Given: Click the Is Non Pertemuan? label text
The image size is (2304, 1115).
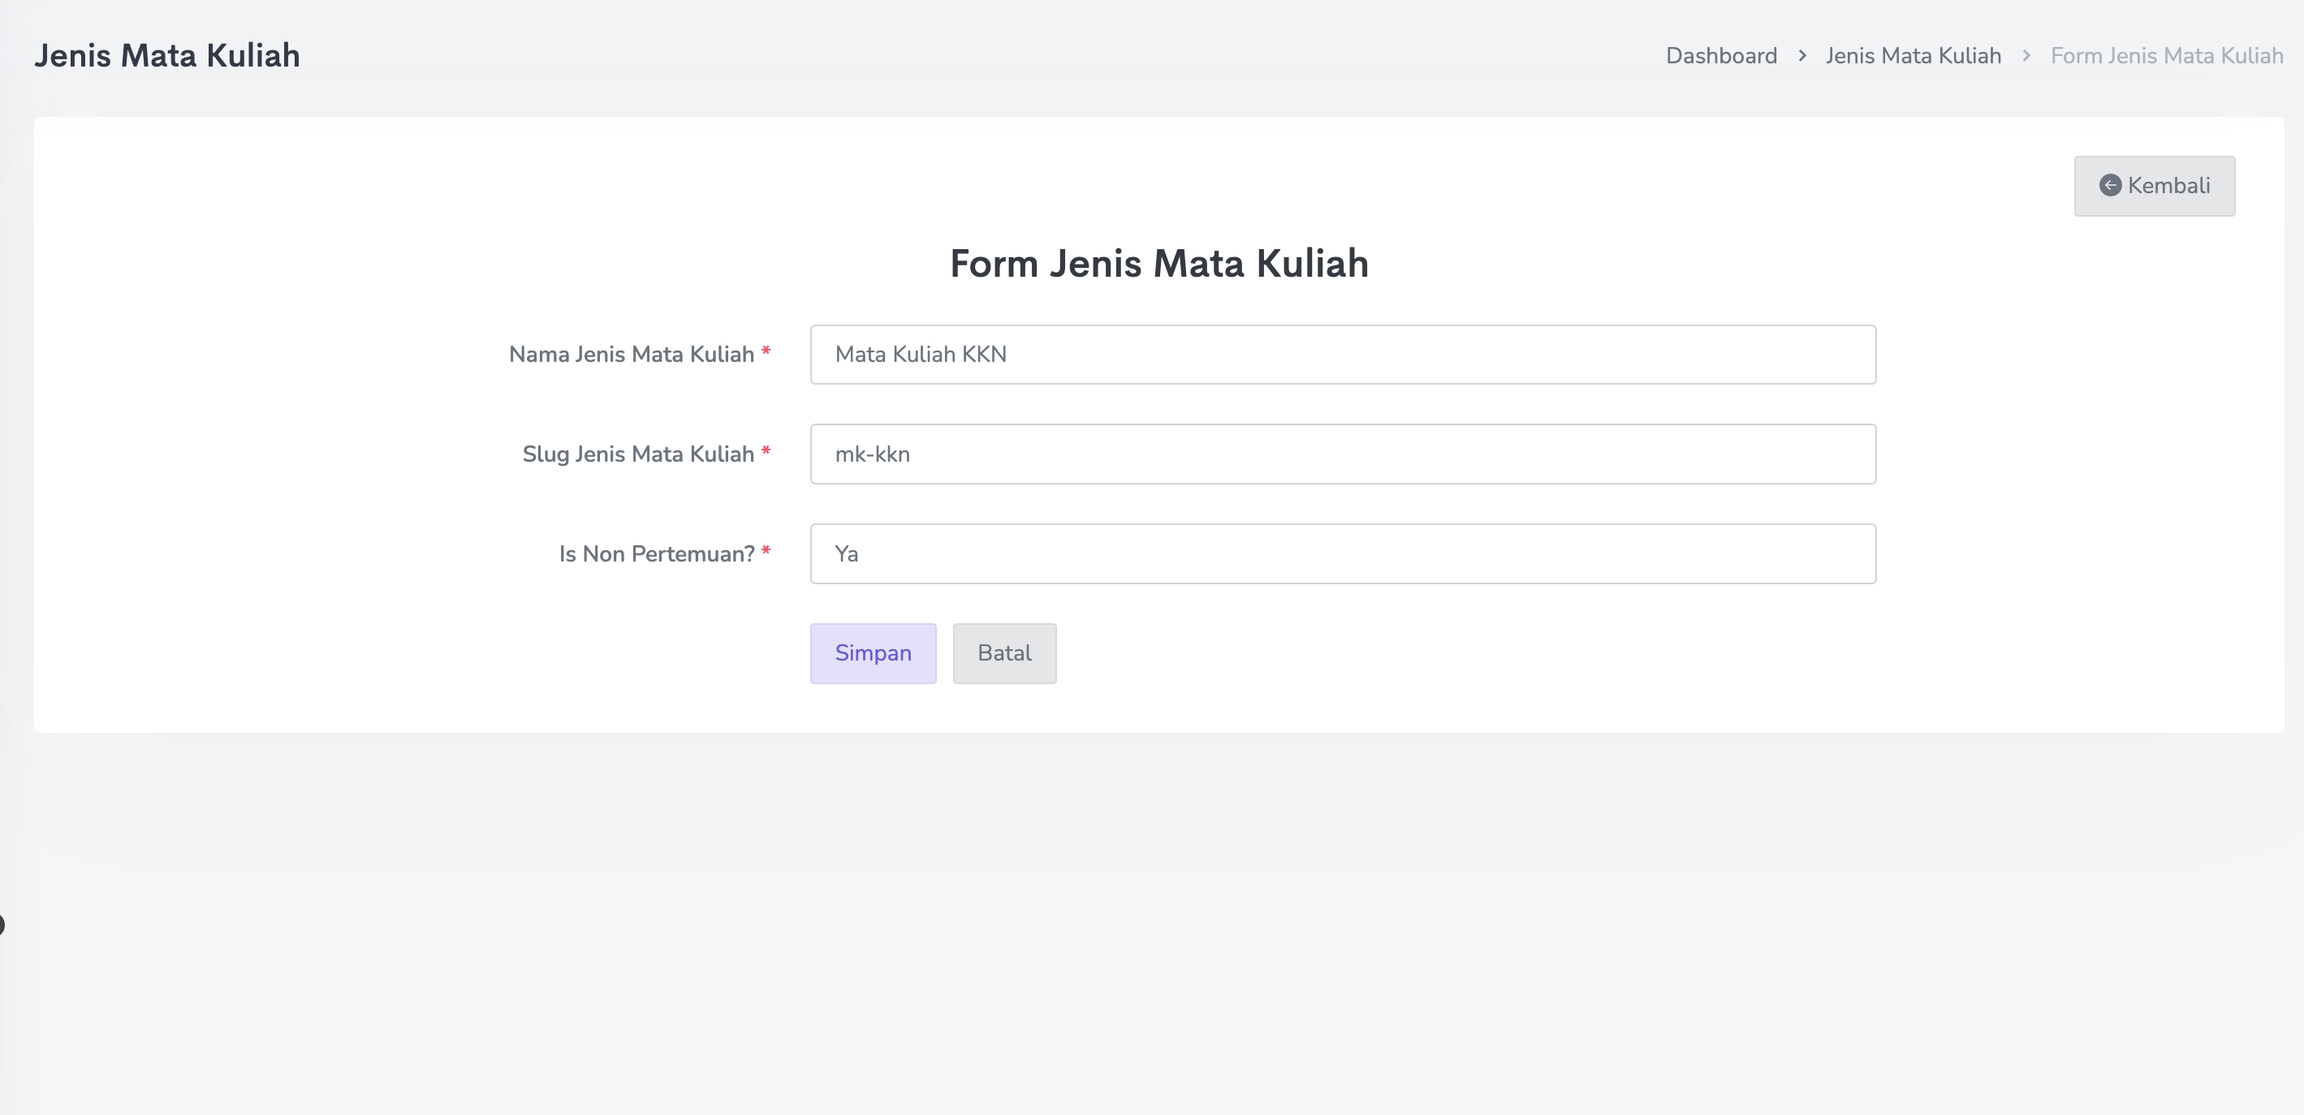Looking at the screenshot, I should coord(656,554).
